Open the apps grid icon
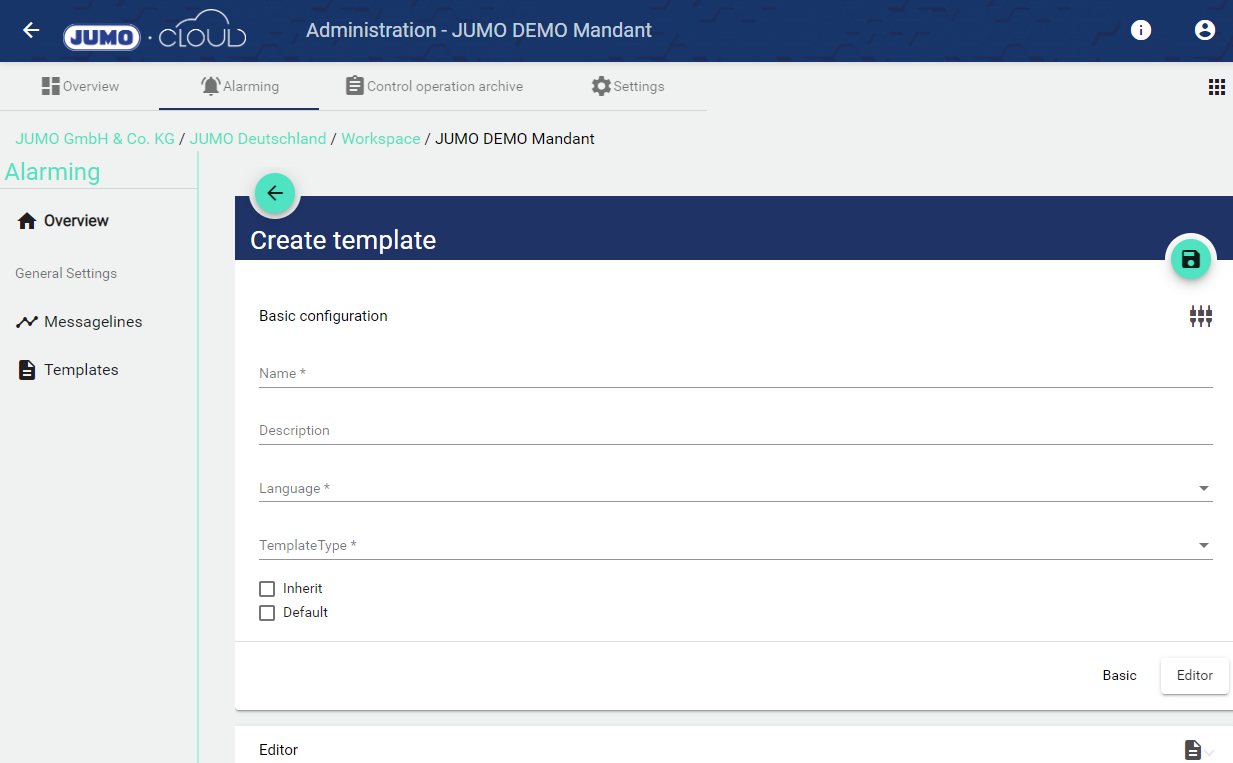This screenshot has height=763, width=1233. coord(1216,87)
